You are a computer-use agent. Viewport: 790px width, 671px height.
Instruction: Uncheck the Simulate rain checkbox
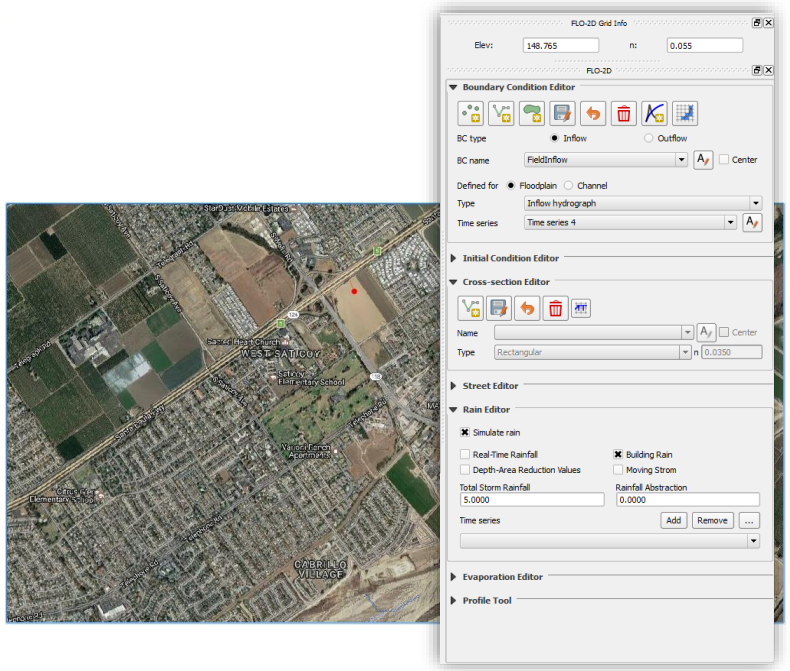465,433
